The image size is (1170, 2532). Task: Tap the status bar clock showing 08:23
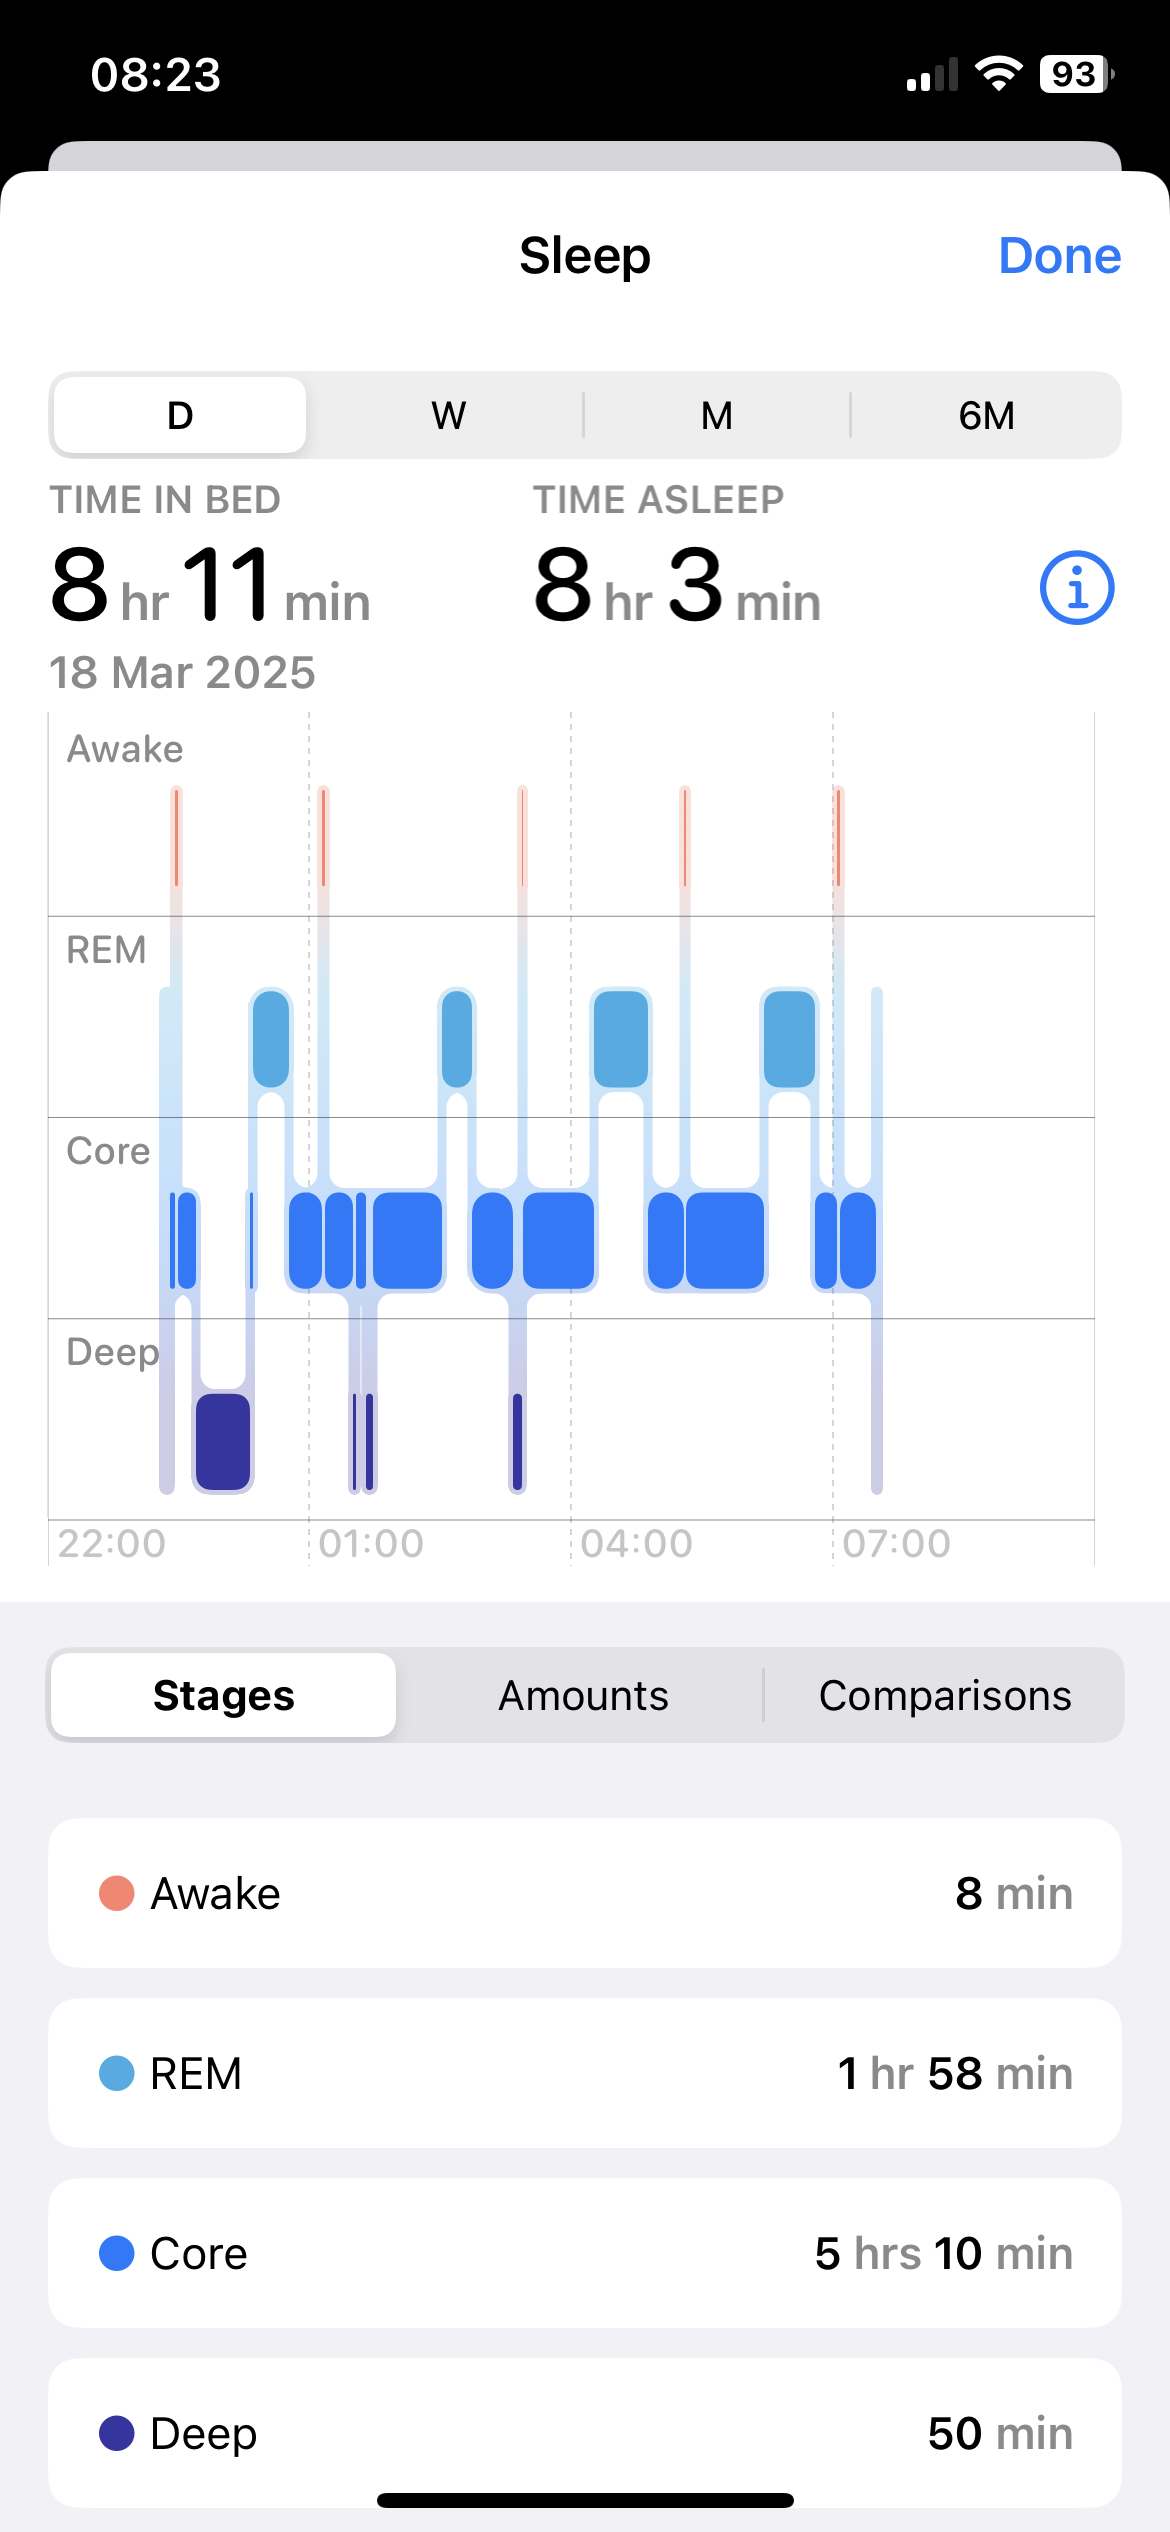point(156,75)
